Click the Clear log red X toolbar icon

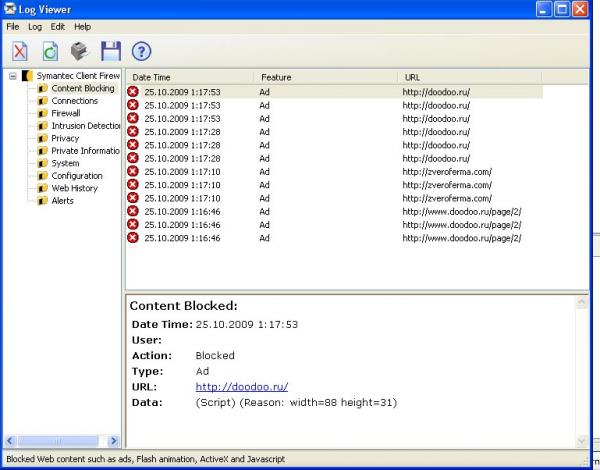click(x=20, y=51)
